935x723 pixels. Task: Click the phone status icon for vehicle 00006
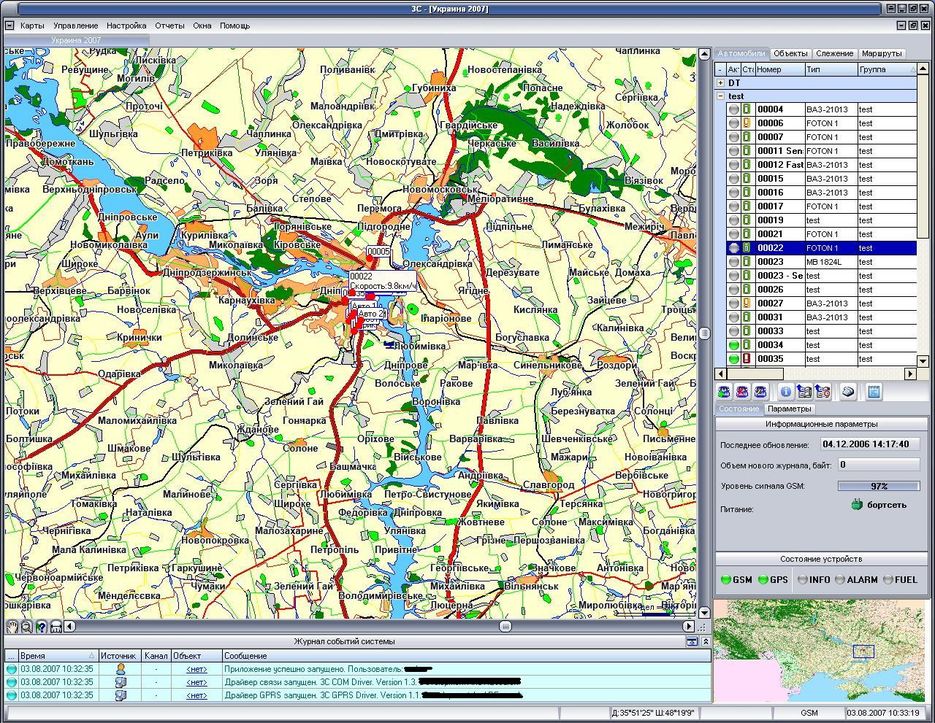(x=746, y=123)
